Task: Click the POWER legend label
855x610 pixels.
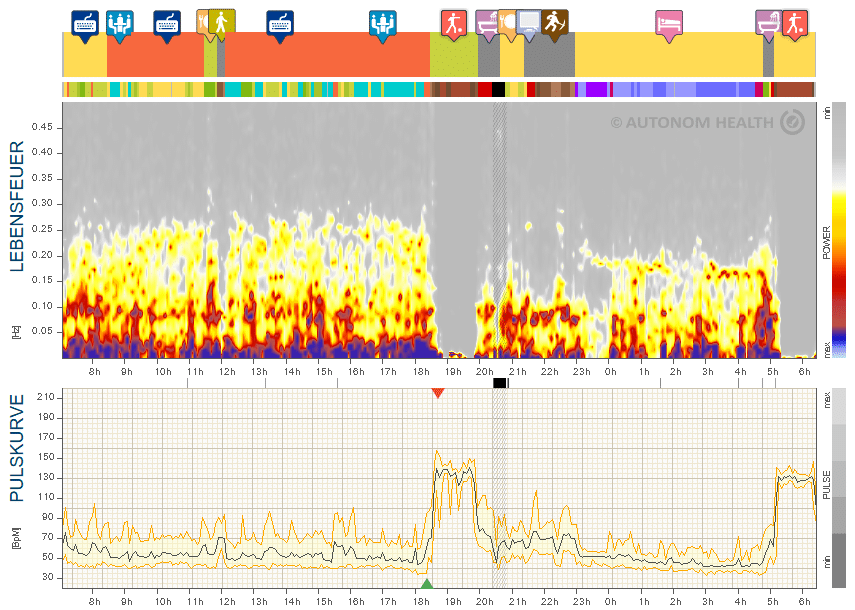Action: [x=827, y=243]
